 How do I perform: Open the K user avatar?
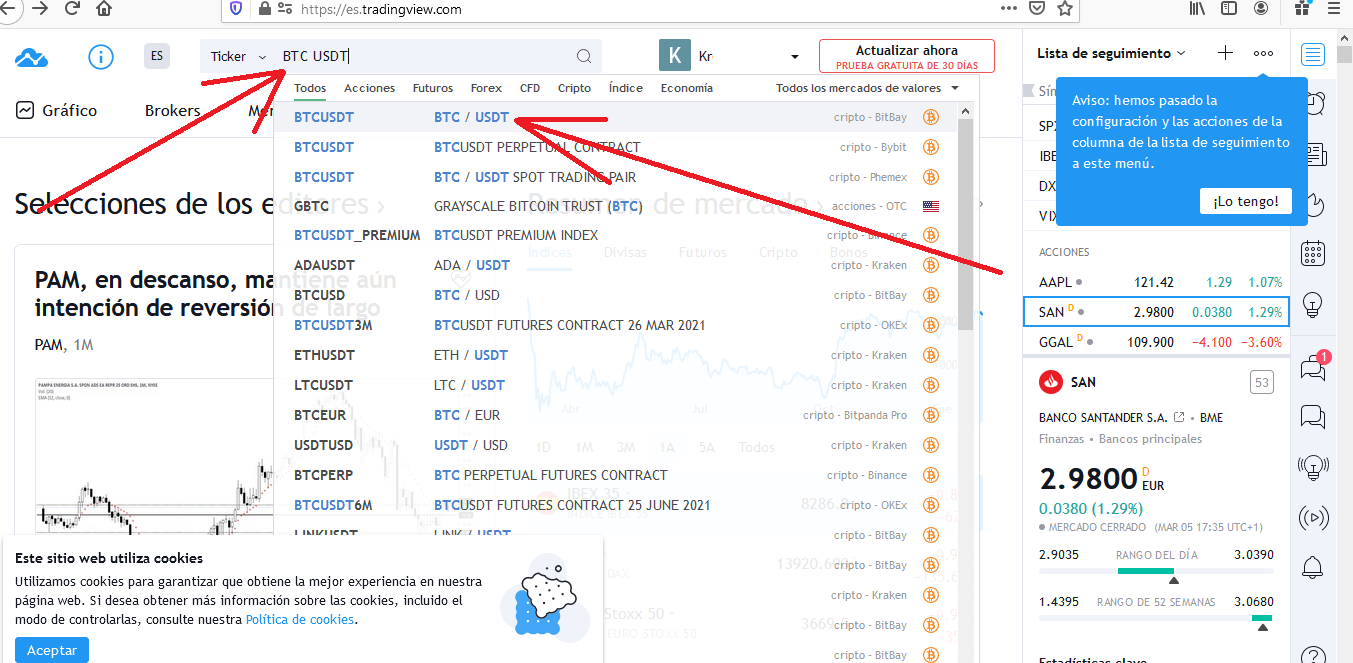(x=675, y=56)
